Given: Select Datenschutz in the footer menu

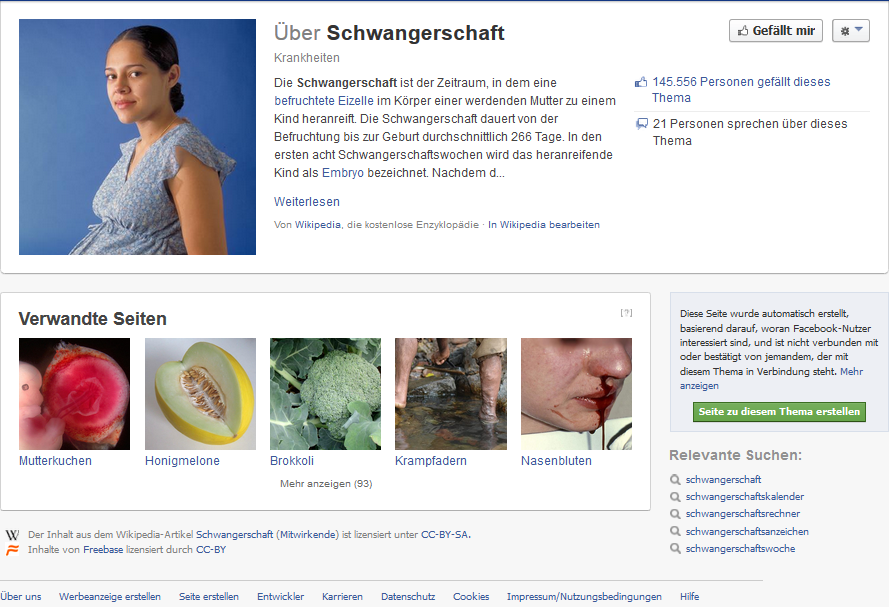Looking at the screenshot, I should 408,596.
